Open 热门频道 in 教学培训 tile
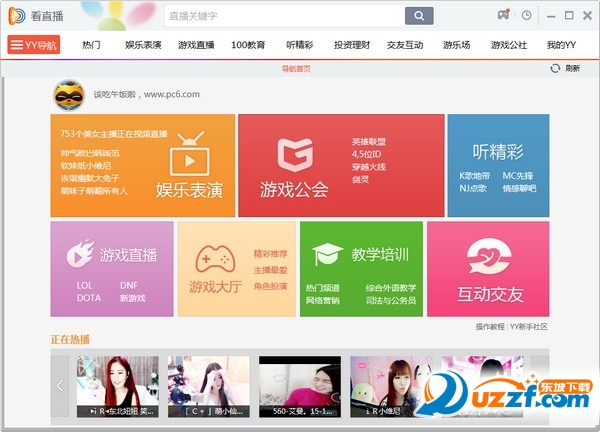600x432 pixels. coord(323,288)
